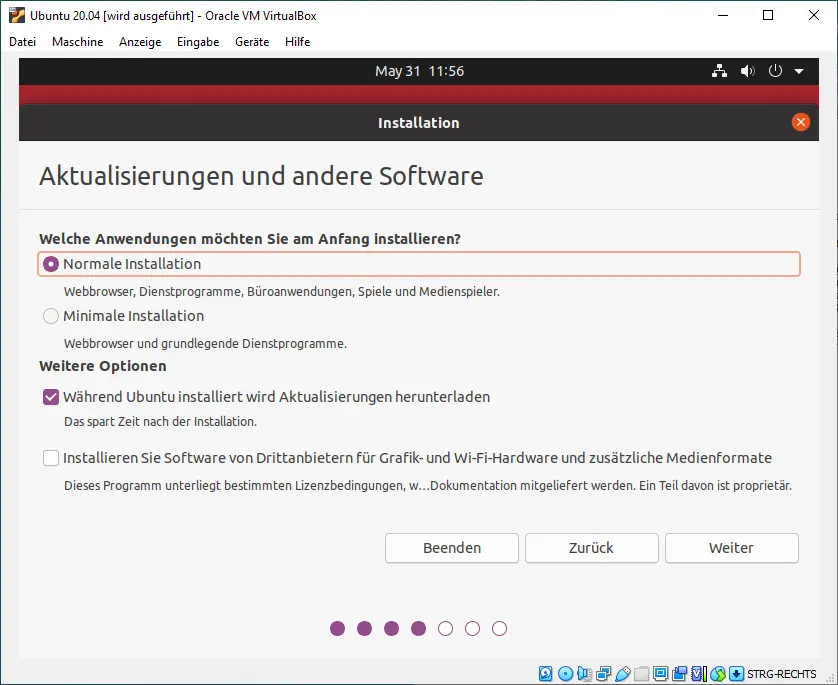Select the Minimale Installation radio button
The image size is (838, 685).
pyautogui.click(x=50, y=315)
